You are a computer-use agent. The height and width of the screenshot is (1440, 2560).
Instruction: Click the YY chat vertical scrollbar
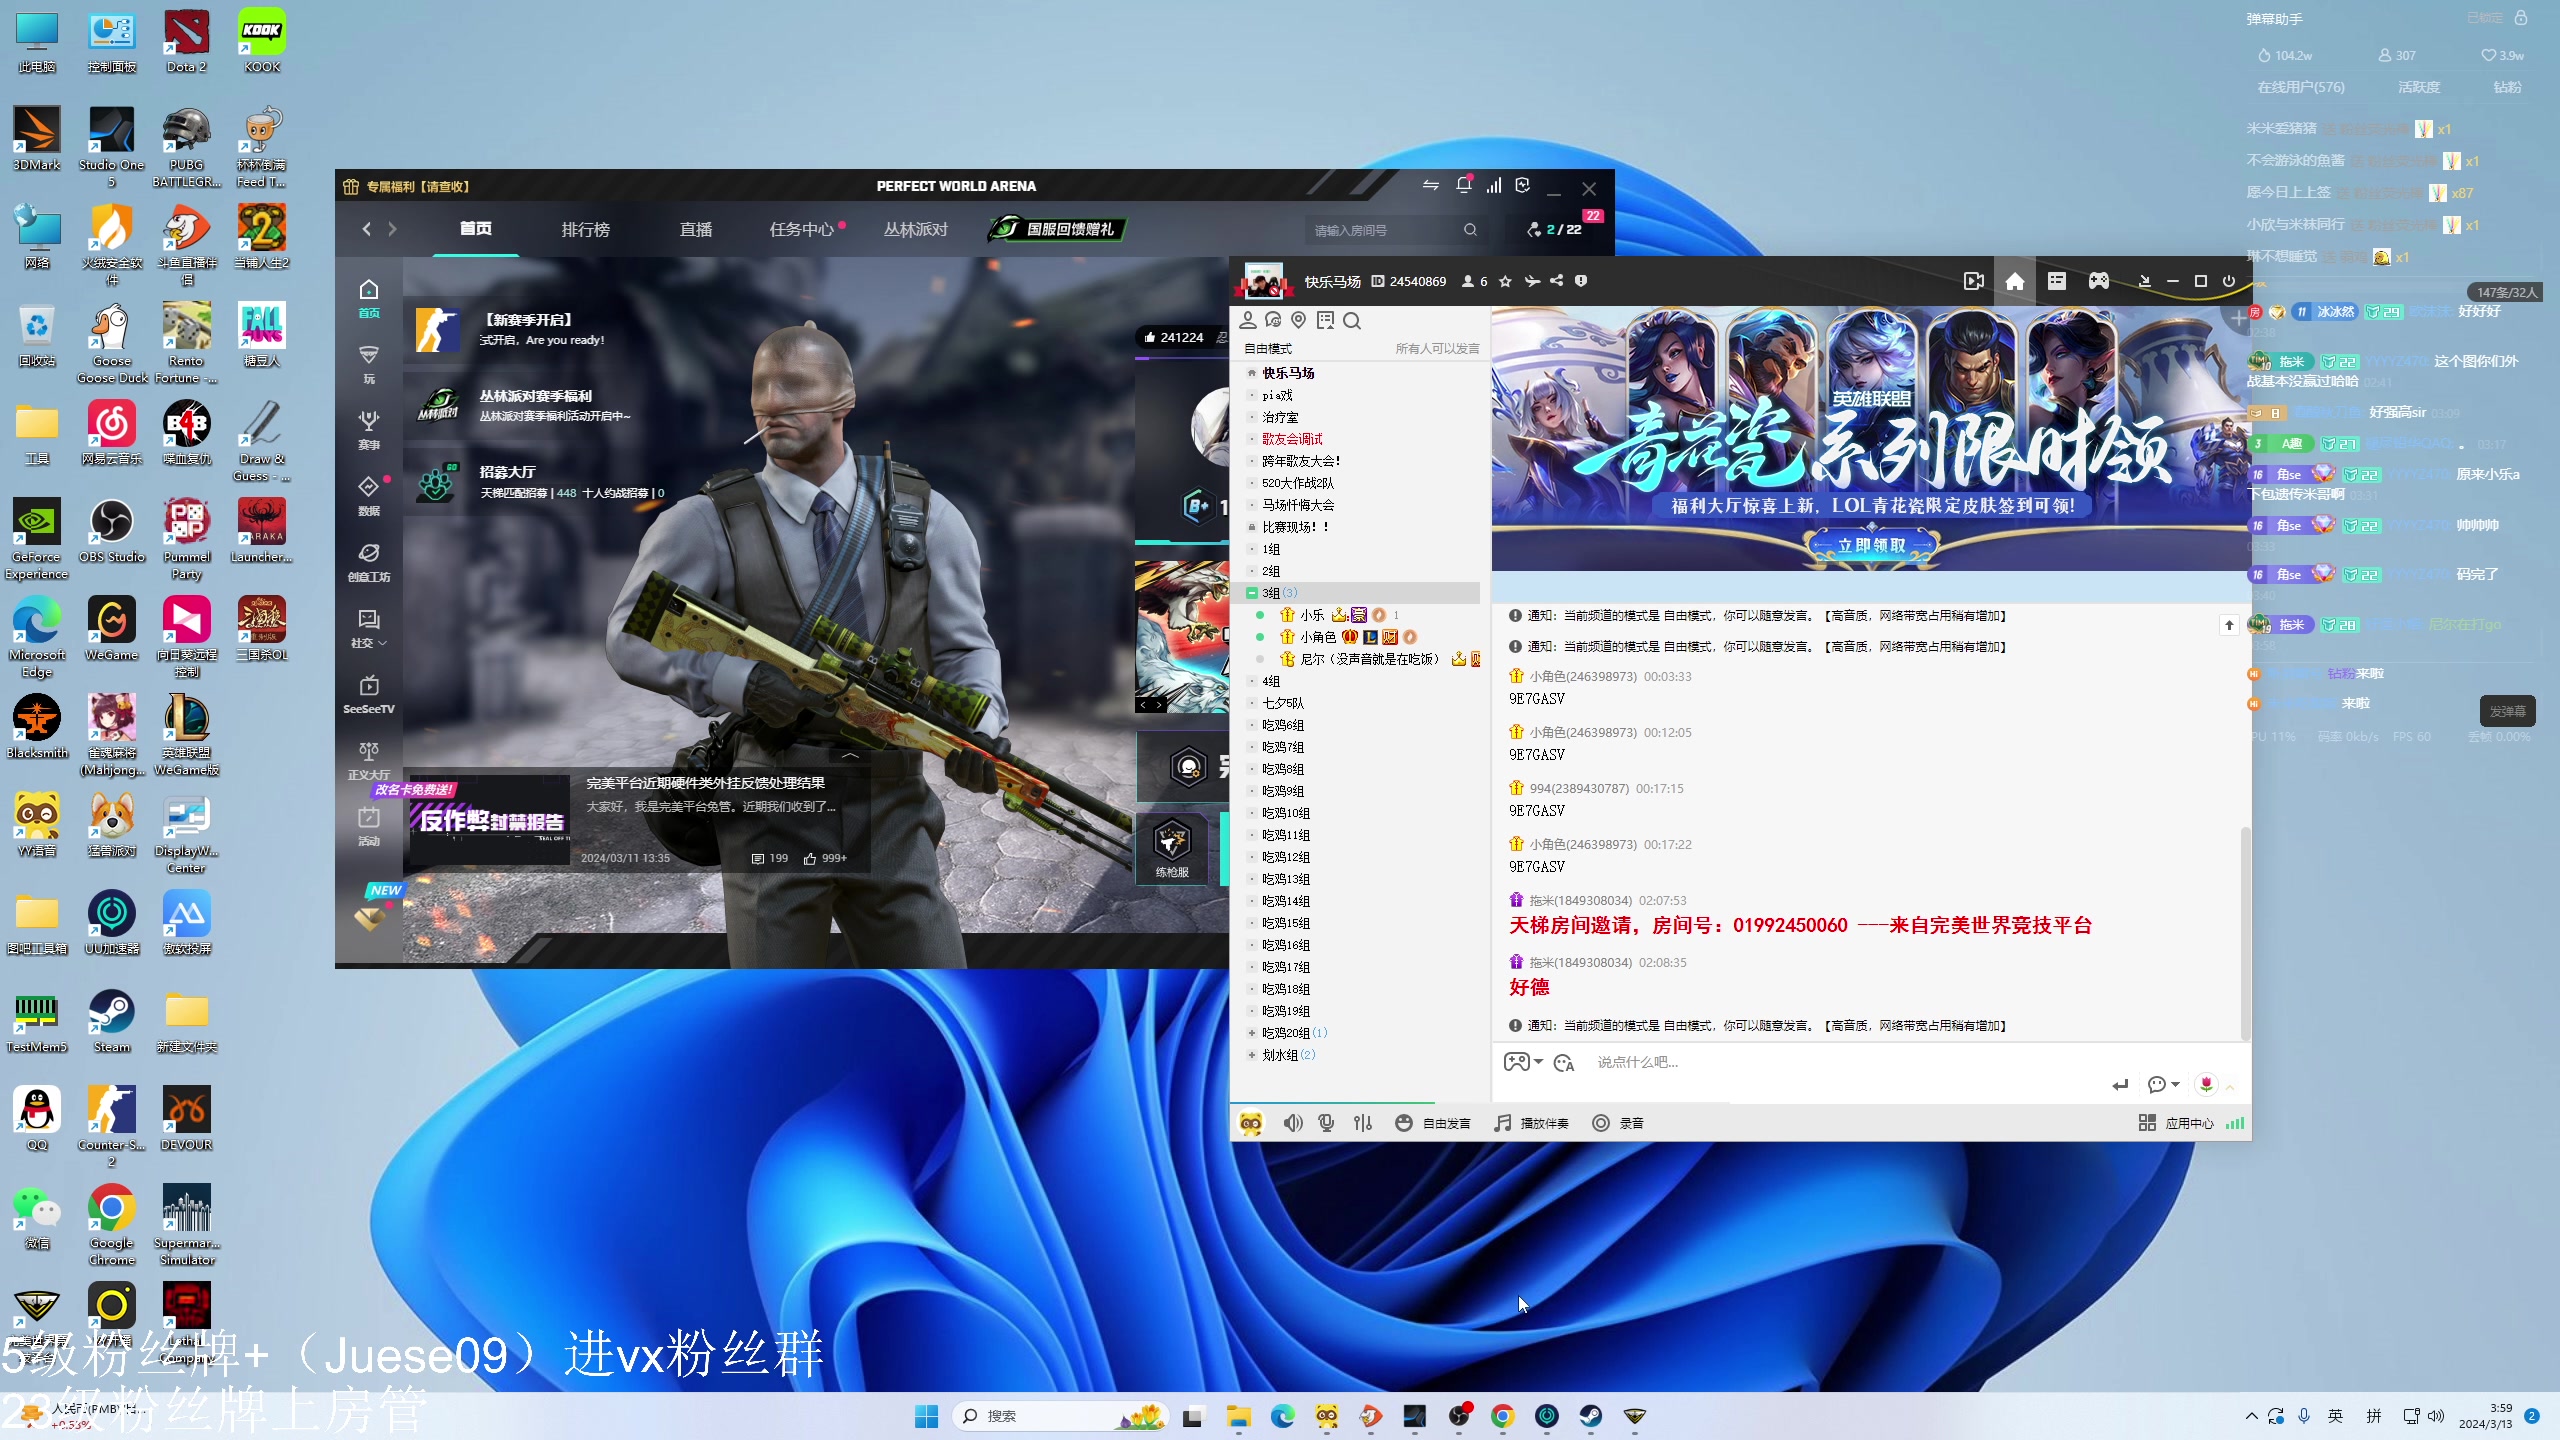point(2245,933)
